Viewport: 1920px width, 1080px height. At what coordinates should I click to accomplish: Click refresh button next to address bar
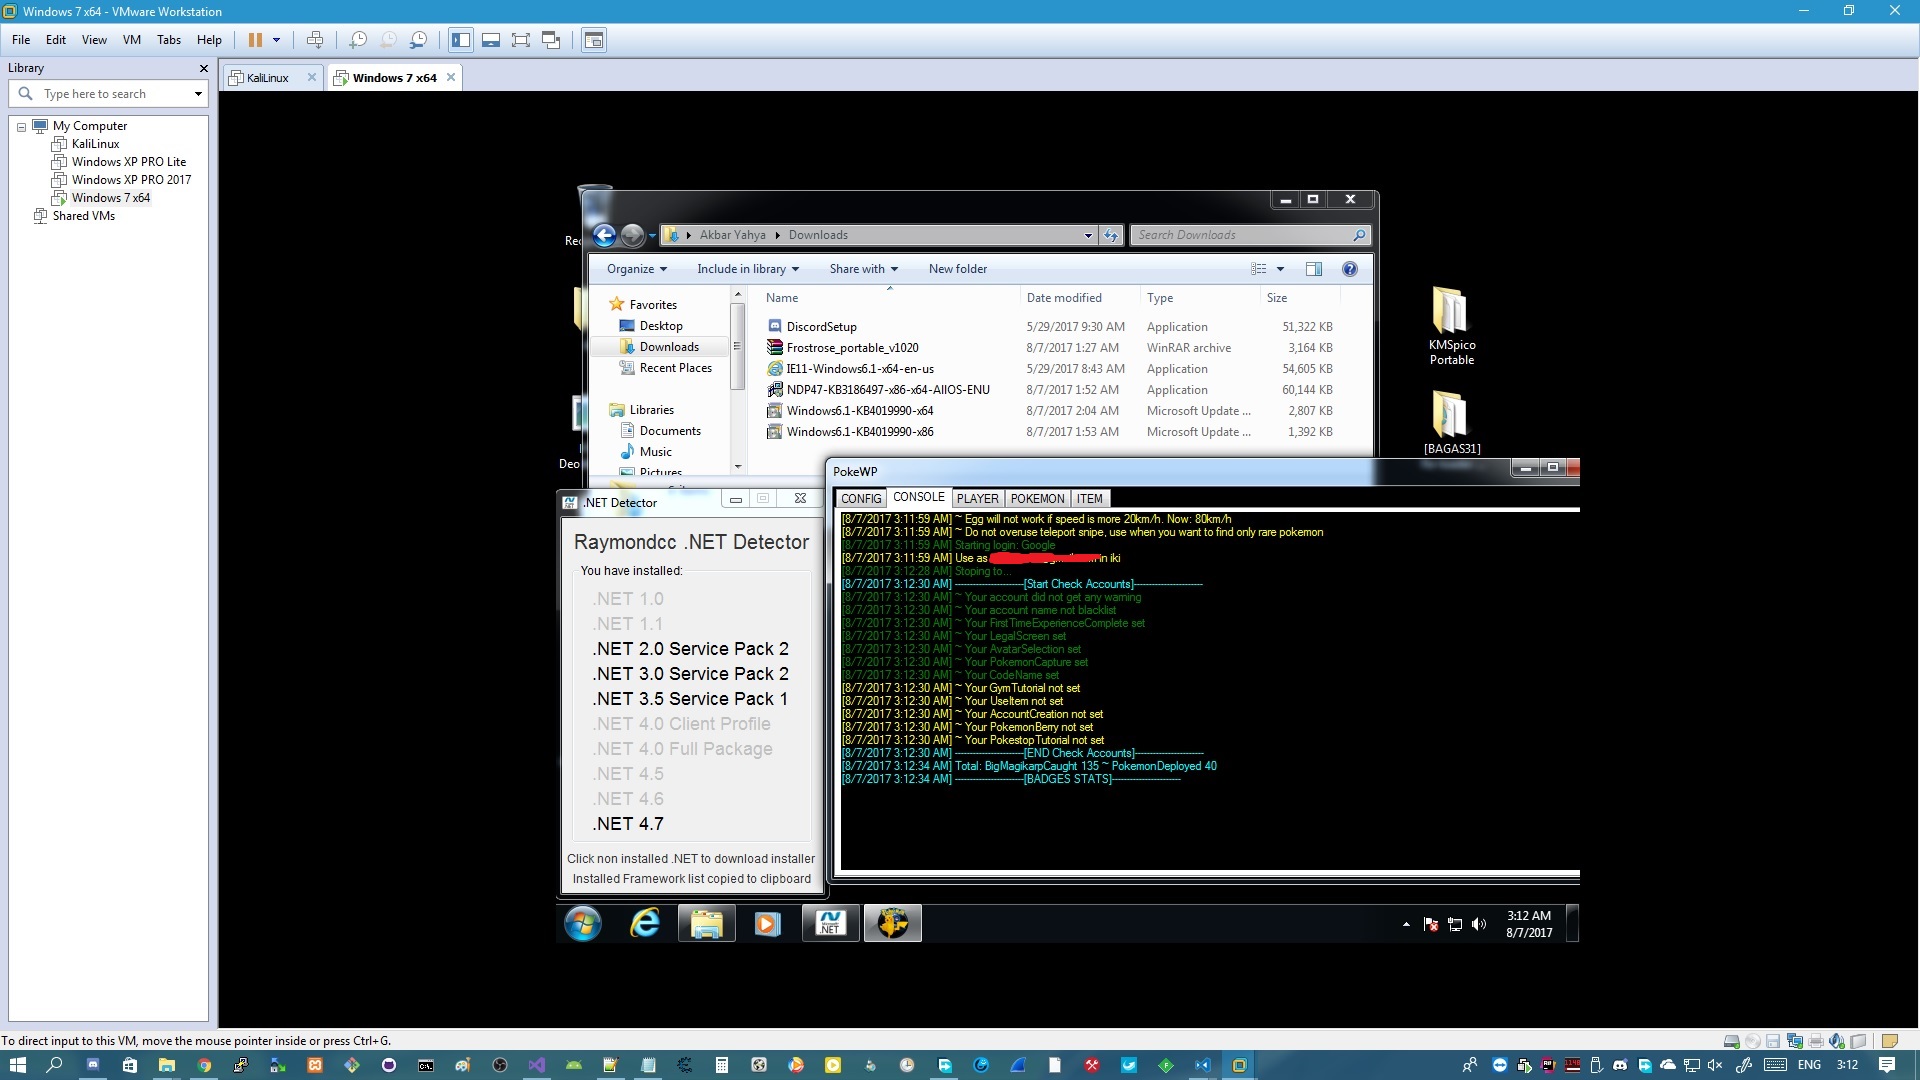tap(1110, 235)
